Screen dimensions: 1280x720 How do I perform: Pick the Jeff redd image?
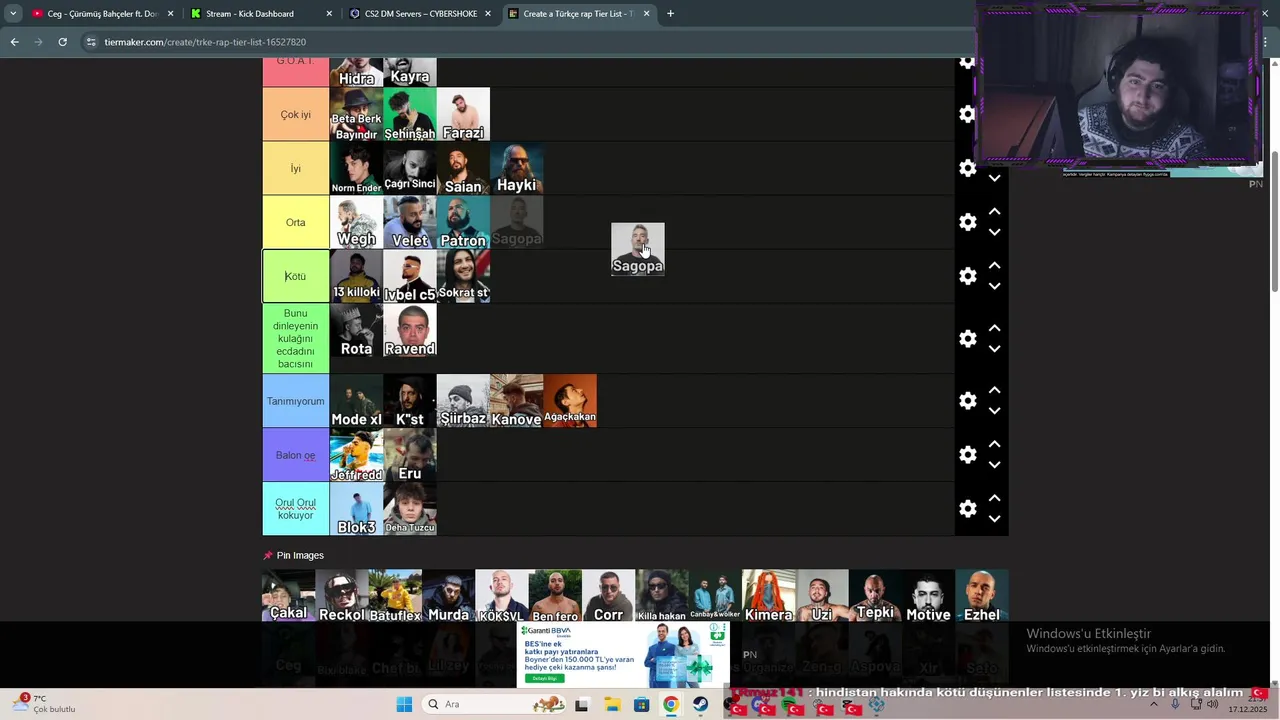(356, 455)
